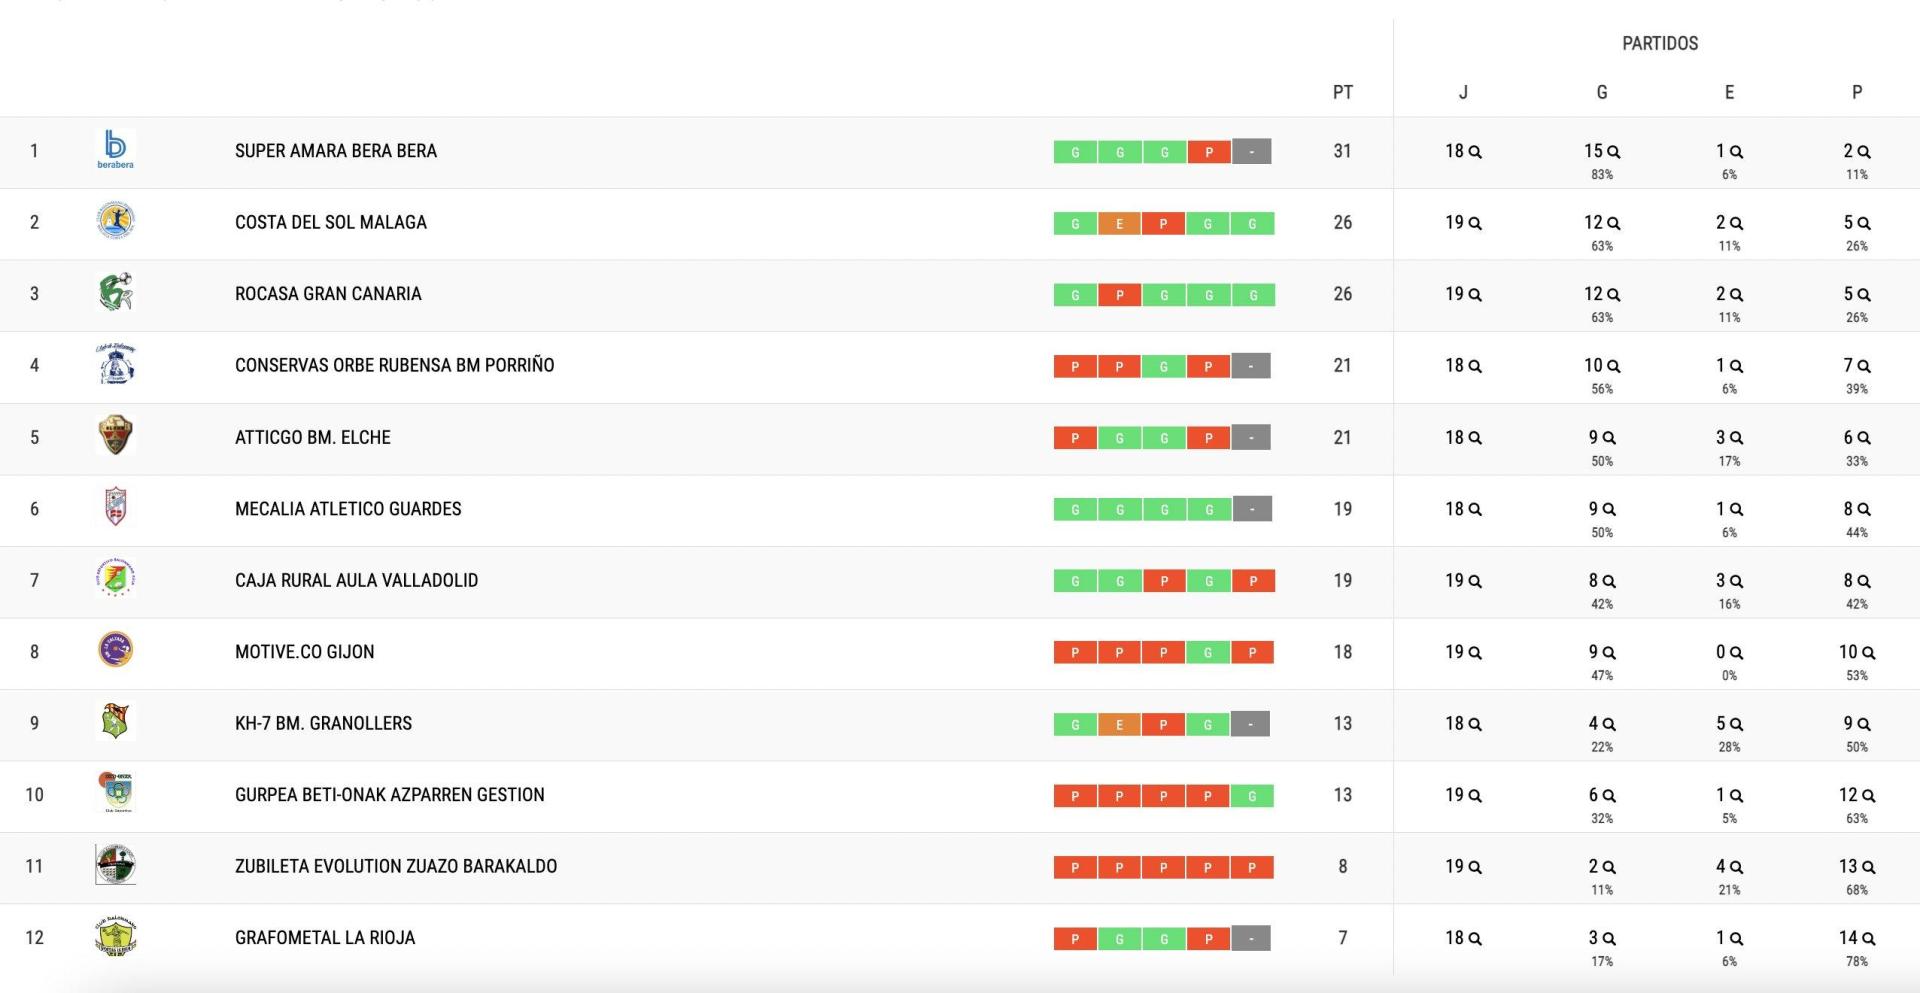Inspect Grafometal La Rioja's 14 losses
The image size is (1920, 993).
point(1857,938)
